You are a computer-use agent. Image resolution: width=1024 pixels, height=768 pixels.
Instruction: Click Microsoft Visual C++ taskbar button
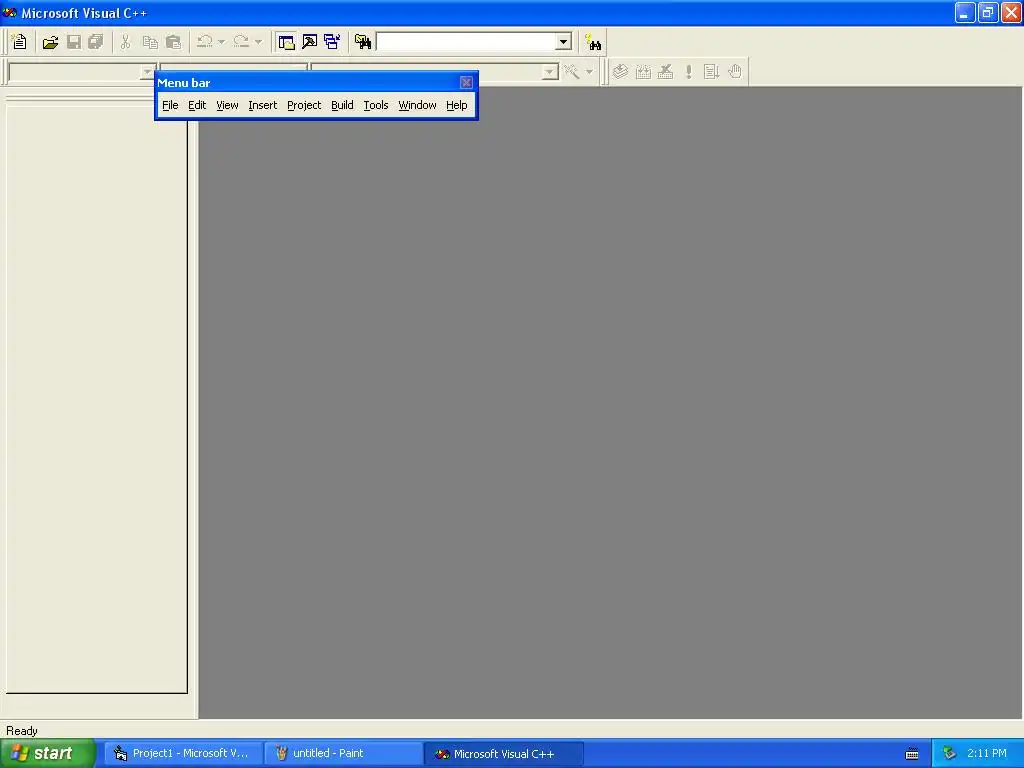coord(504,753)
